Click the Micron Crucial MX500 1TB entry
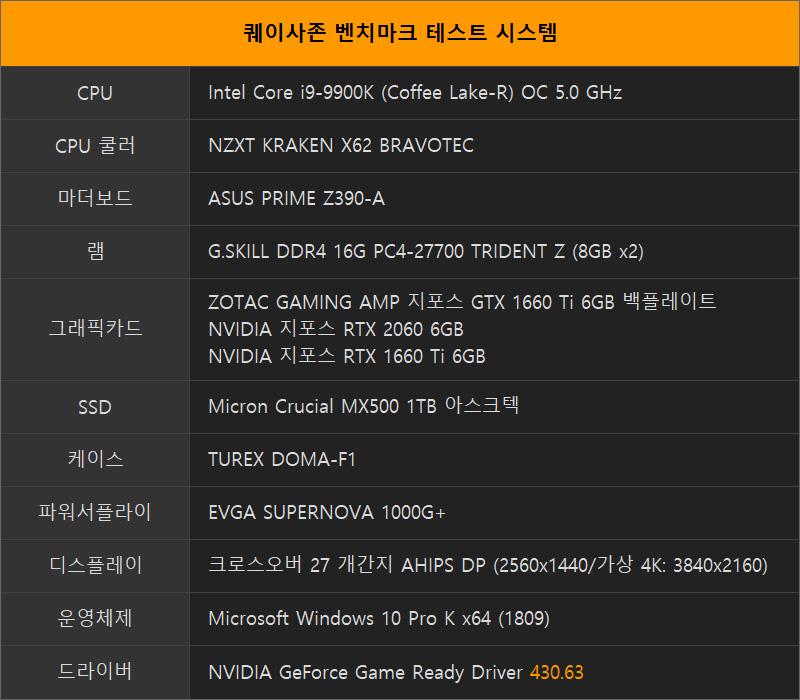This screenshot has width=800, height=700. point(363,407)
